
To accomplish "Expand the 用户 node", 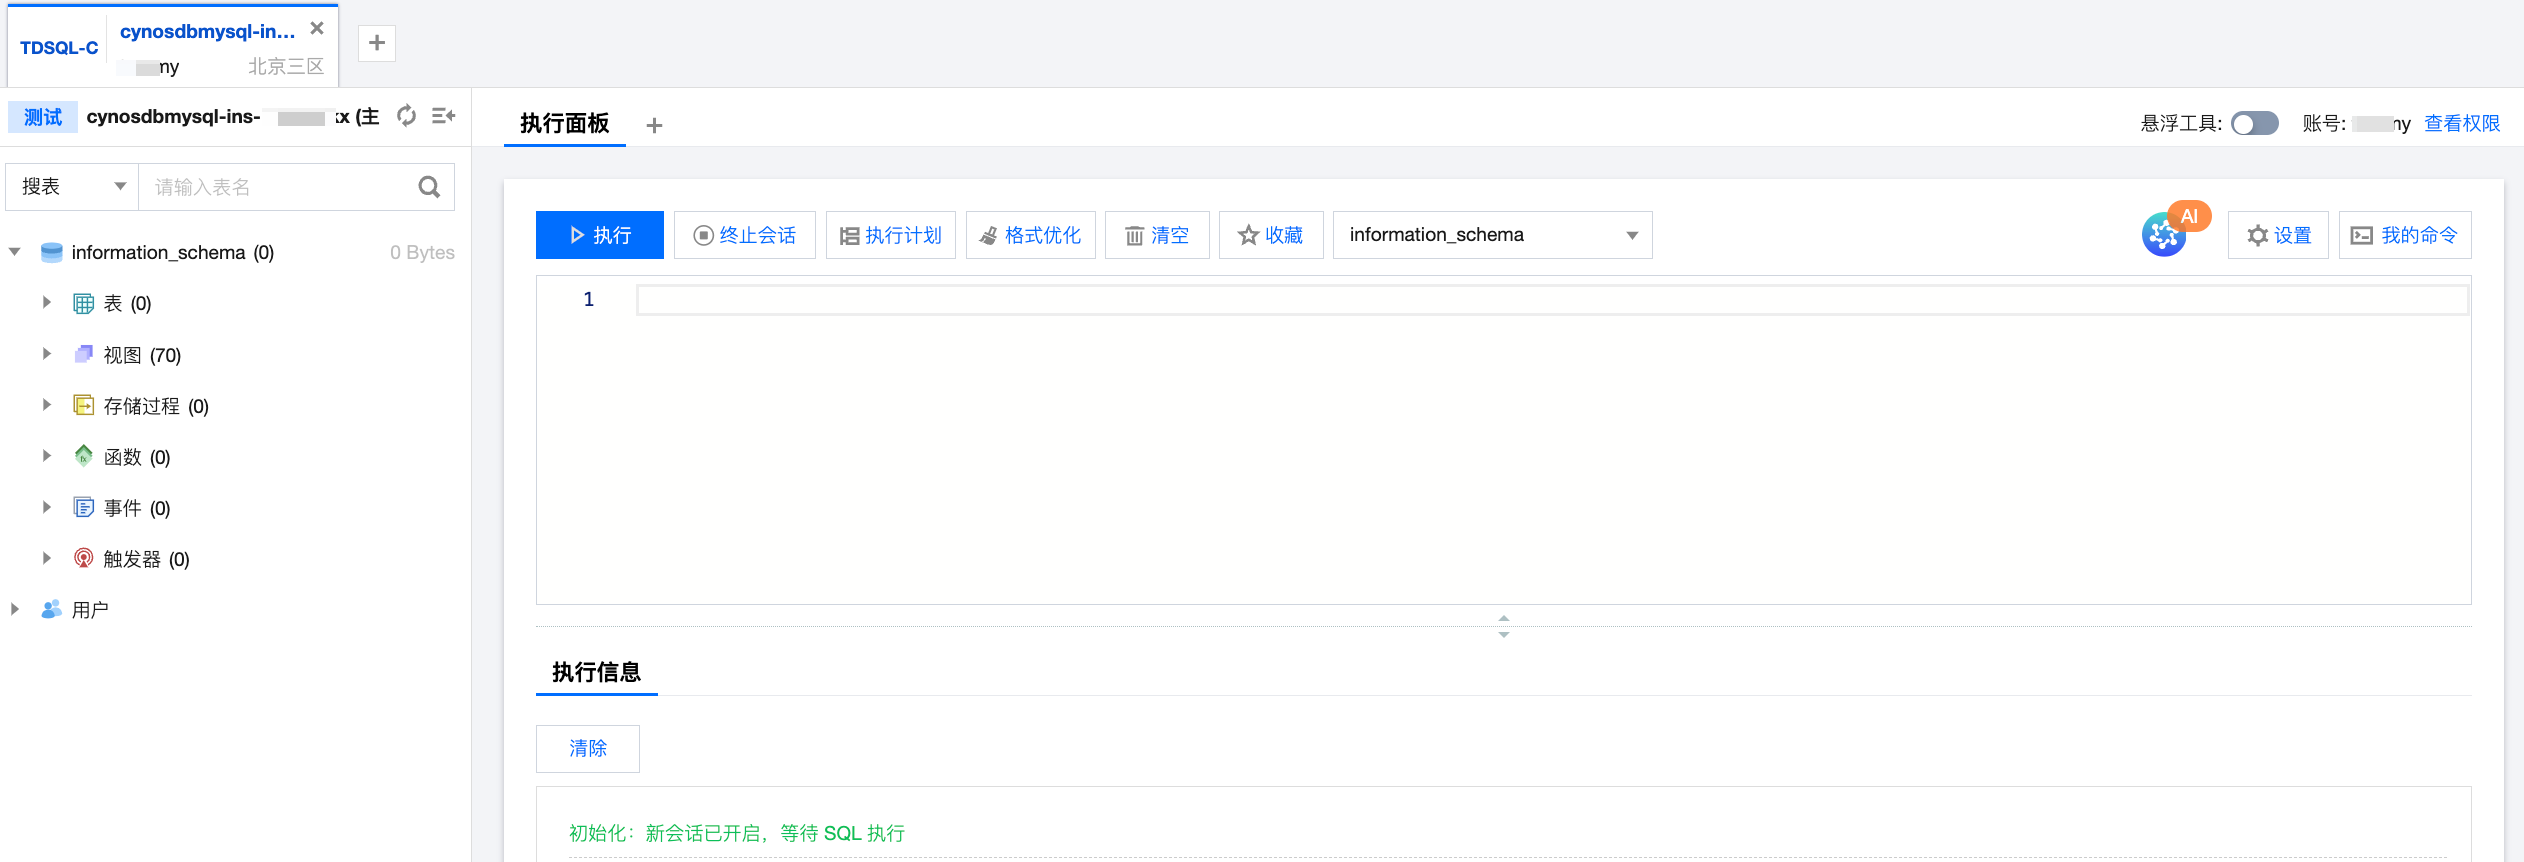I will pos(15,609).
